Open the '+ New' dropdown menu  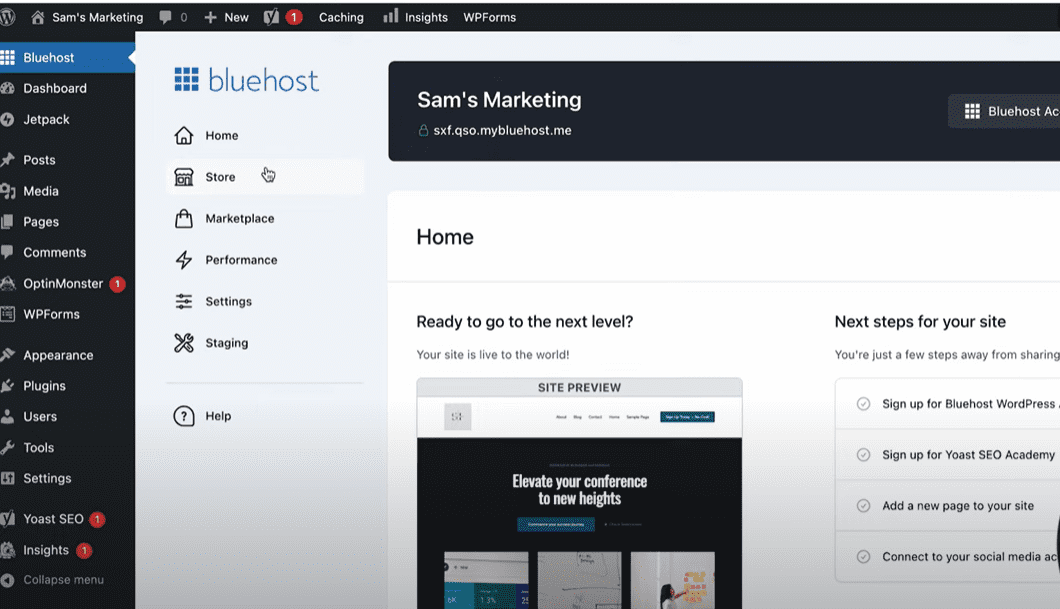click(x=226, y=16)
